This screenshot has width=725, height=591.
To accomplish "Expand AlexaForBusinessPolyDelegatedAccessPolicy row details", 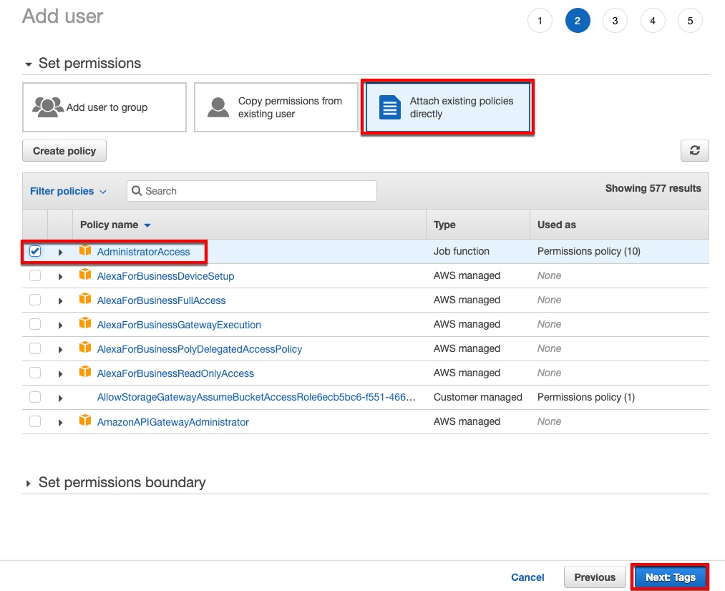I will click(60, 350).
